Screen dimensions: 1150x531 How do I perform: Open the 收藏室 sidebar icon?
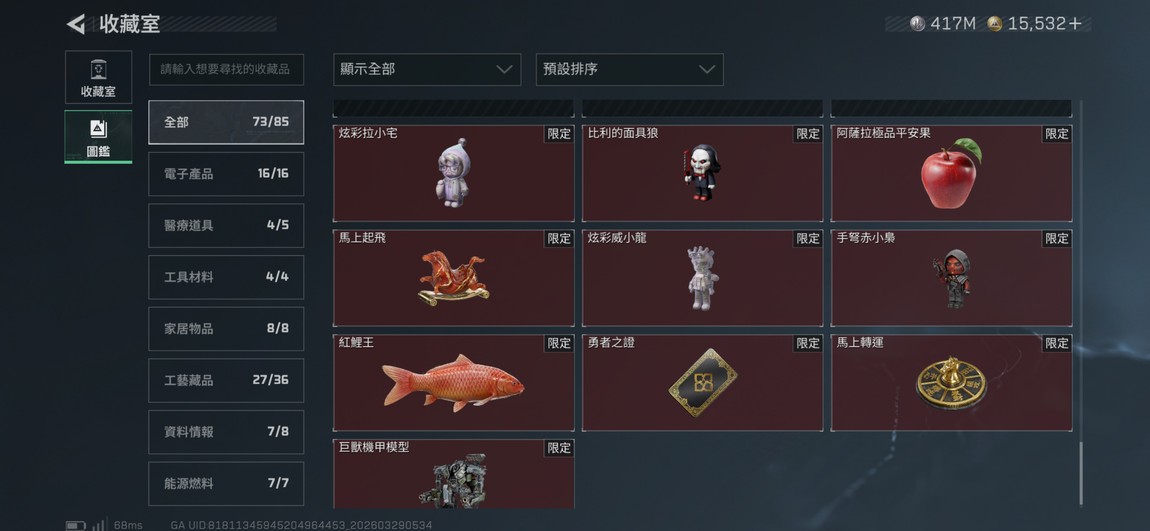coord(98,77)
